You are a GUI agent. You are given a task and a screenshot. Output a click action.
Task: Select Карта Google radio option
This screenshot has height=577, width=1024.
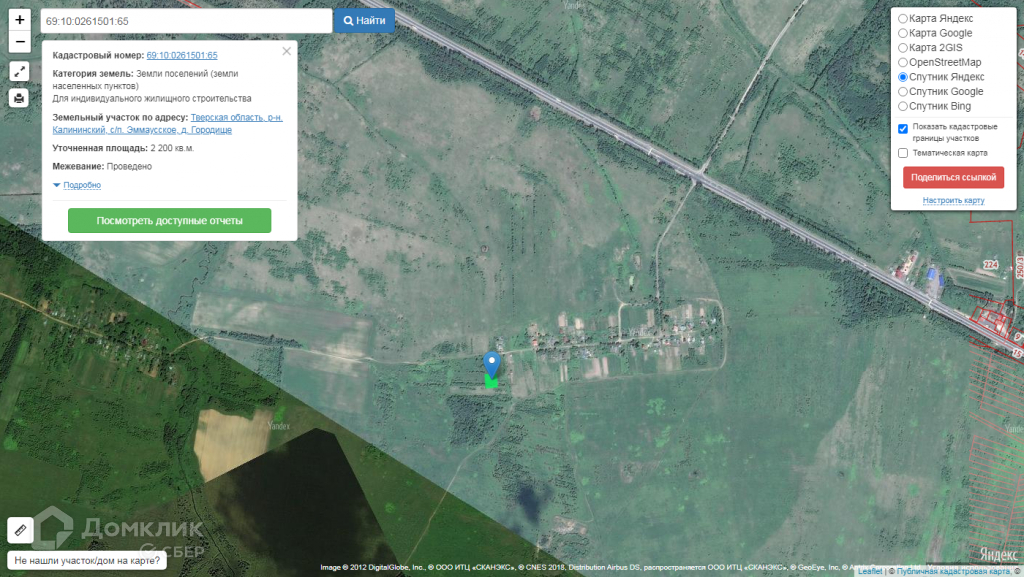point(903,33)
